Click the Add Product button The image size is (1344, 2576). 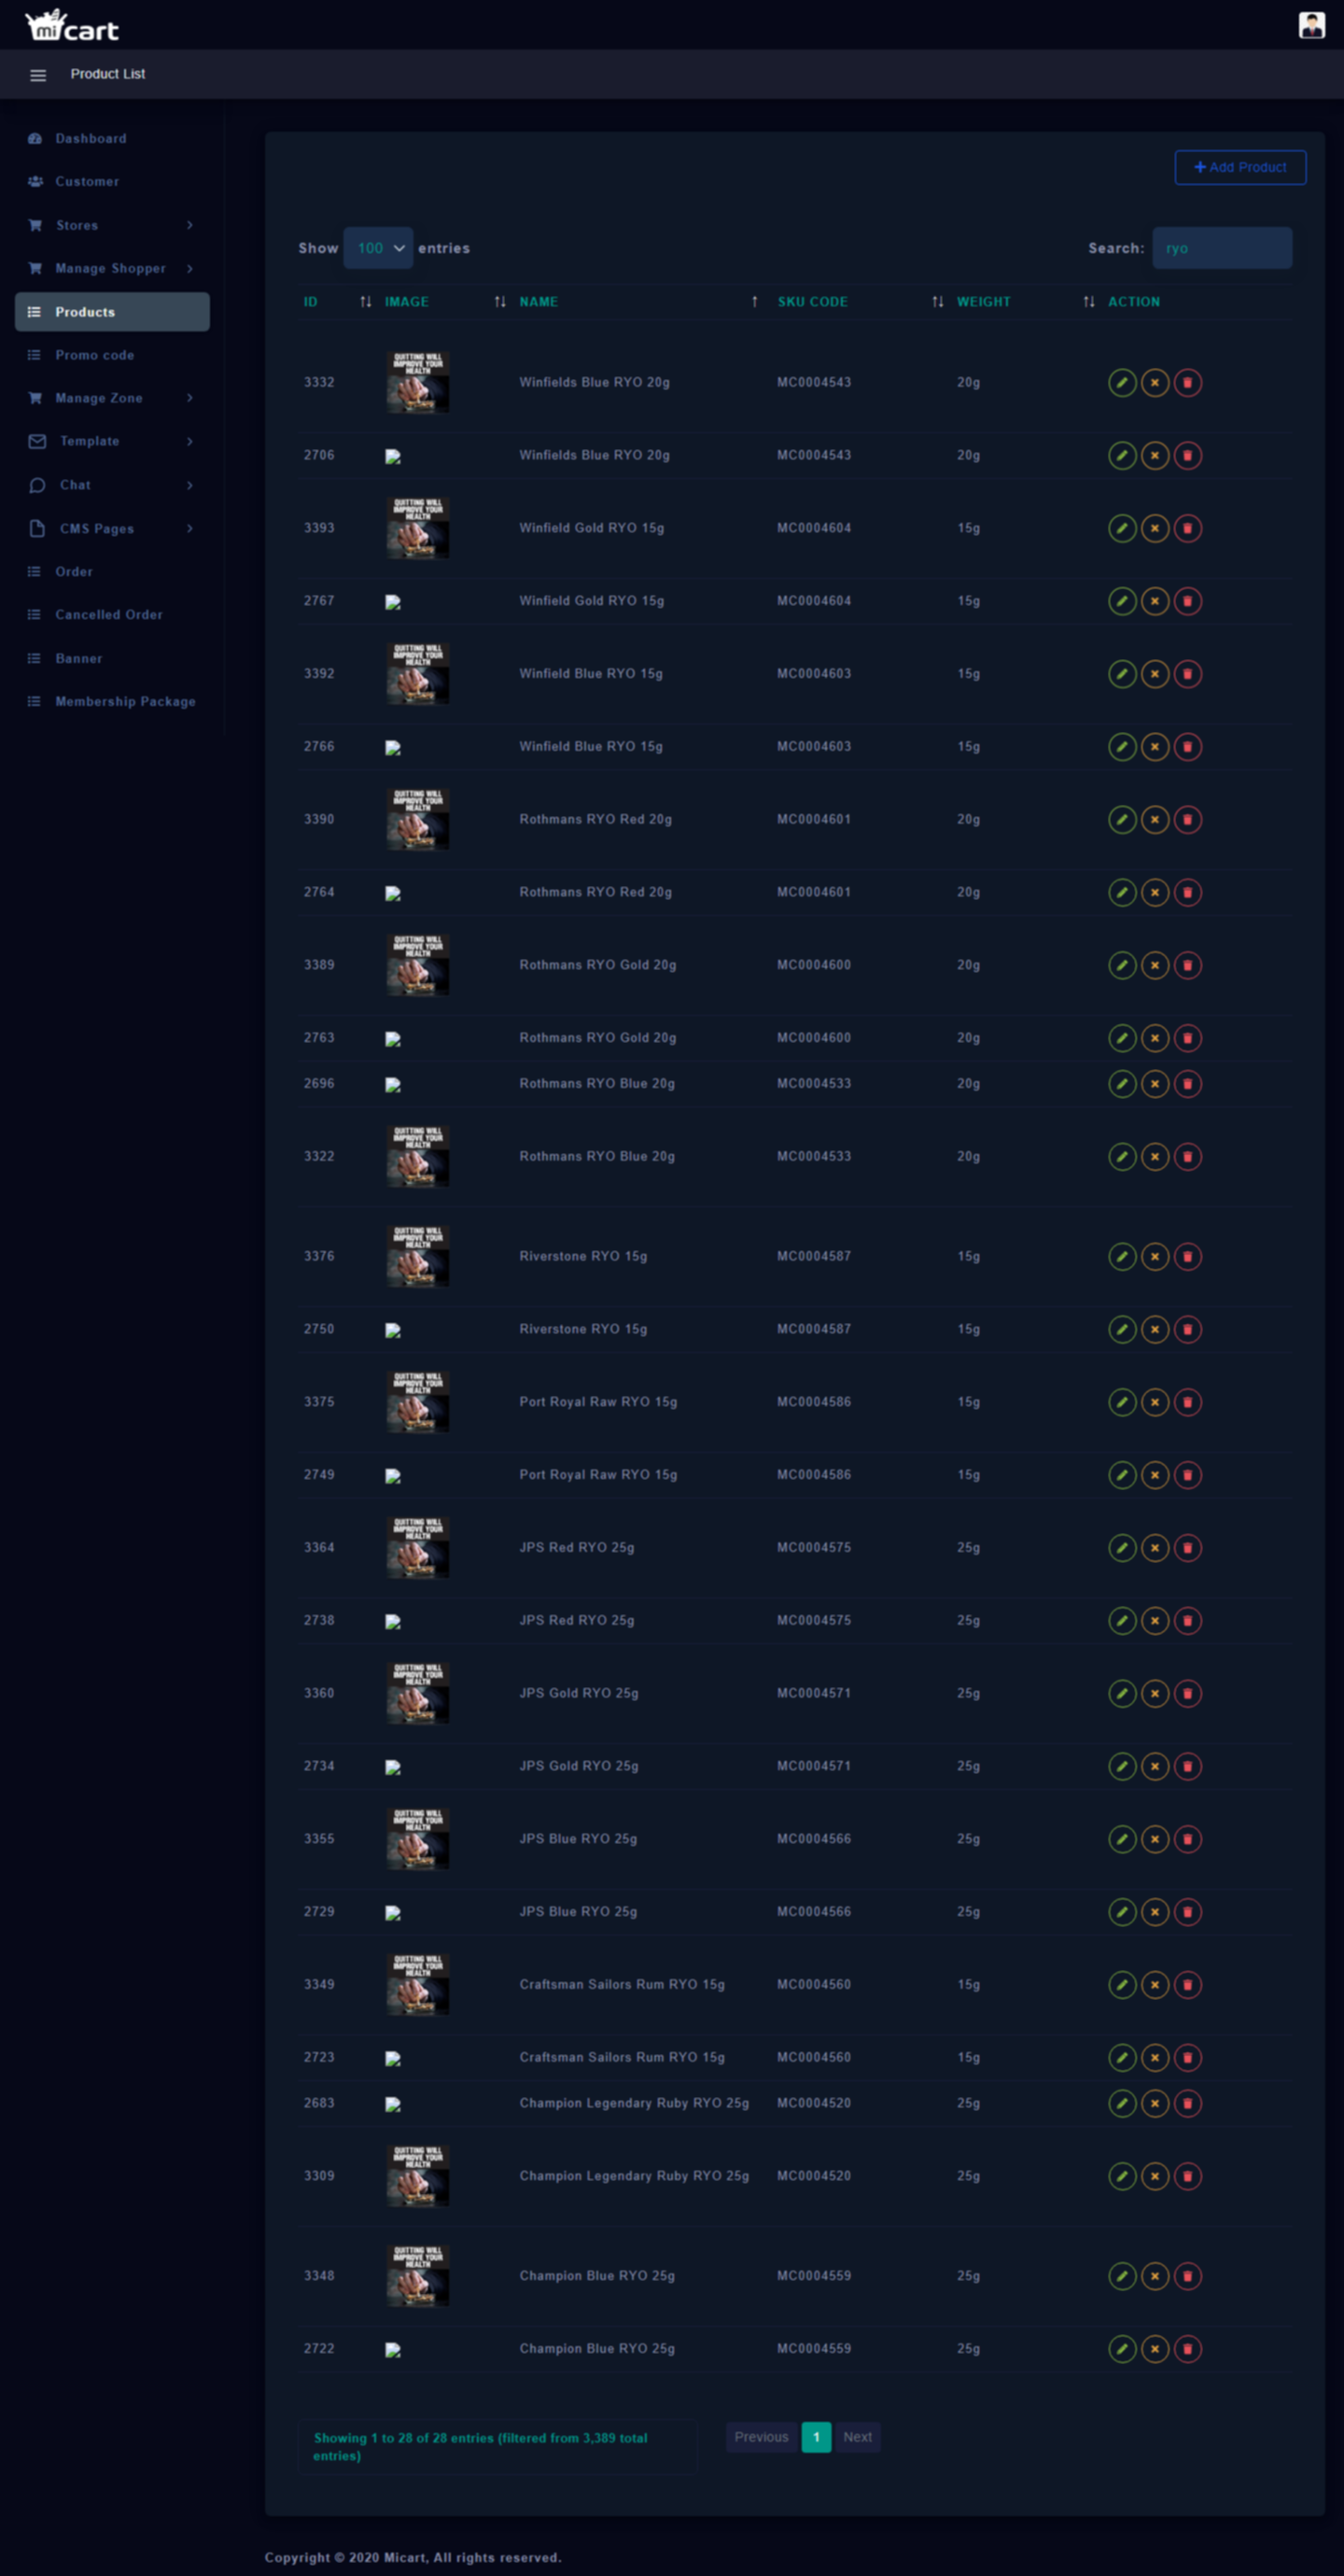click(1240, 167)
